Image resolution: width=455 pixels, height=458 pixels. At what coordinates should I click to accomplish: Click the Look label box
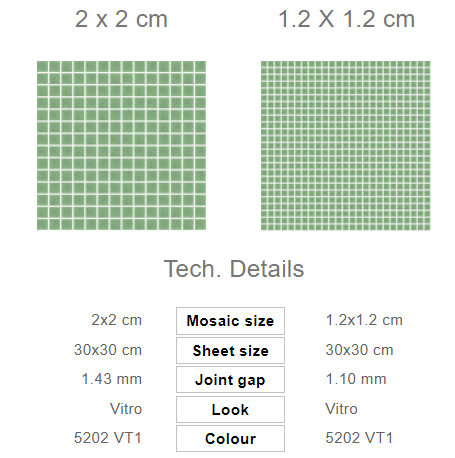[230, 409]
